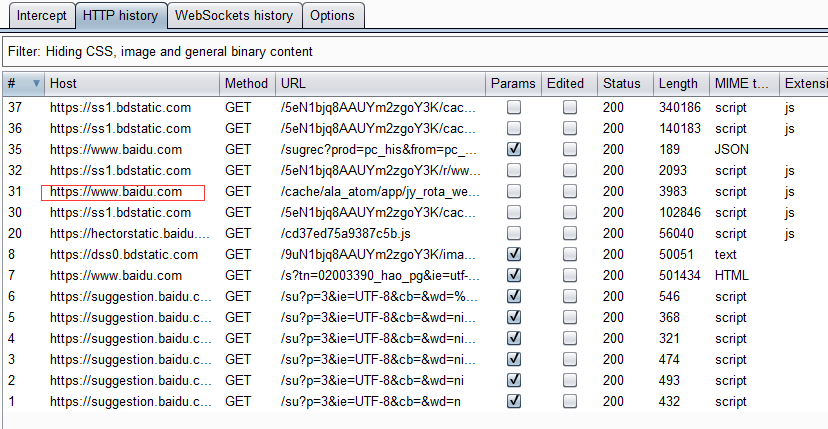
Task: Select row number 30
Action: pyautogui.click(x=15, y=212)
